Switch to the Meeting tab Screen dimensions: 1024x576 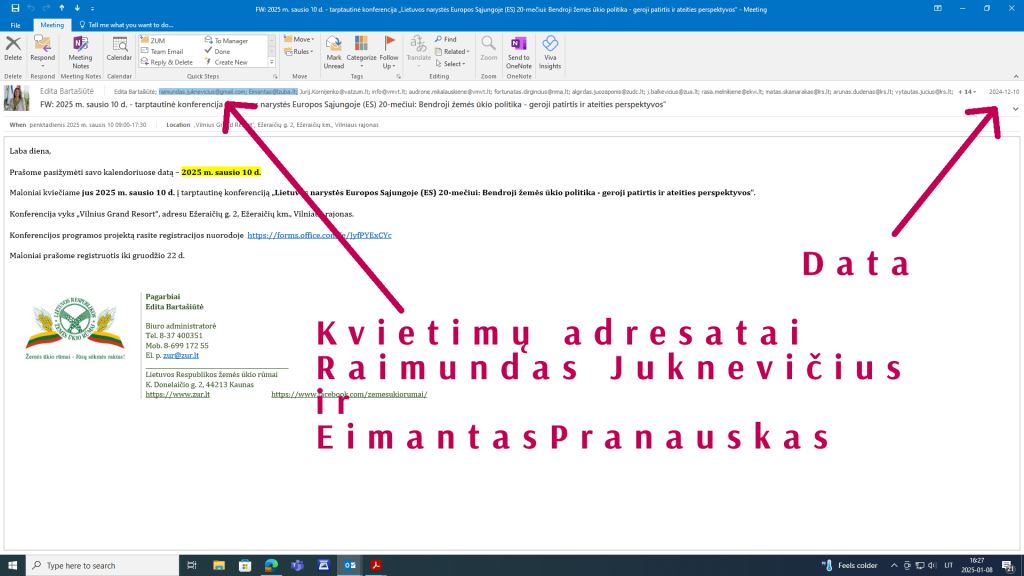pyautogui.click(x=52, y=24)
